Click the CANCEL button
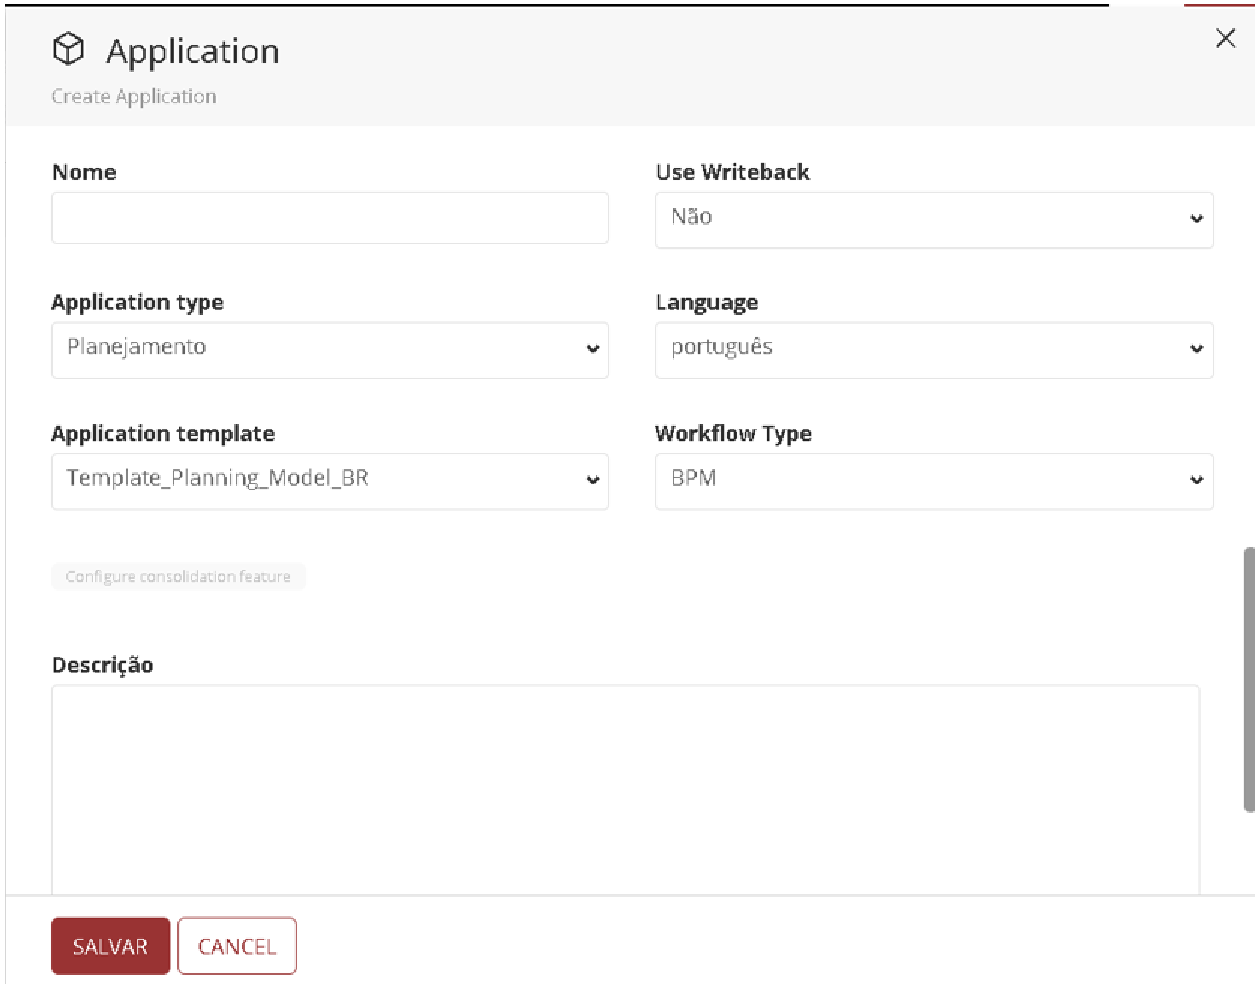1258x984 pixels. pyautogui.click(x=237, y=946)
